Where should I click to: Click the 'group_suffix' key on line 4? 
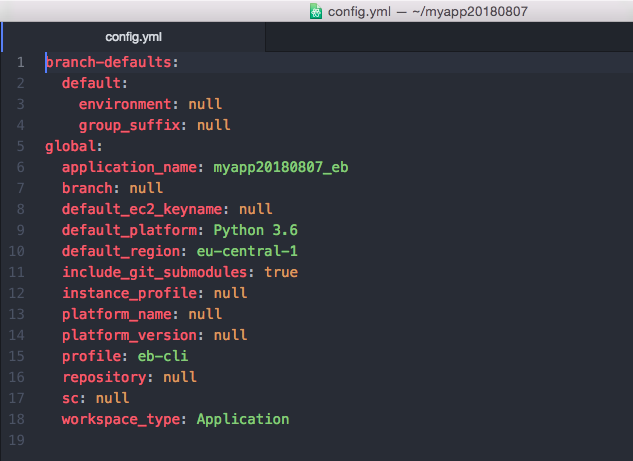tap(130, 125)
